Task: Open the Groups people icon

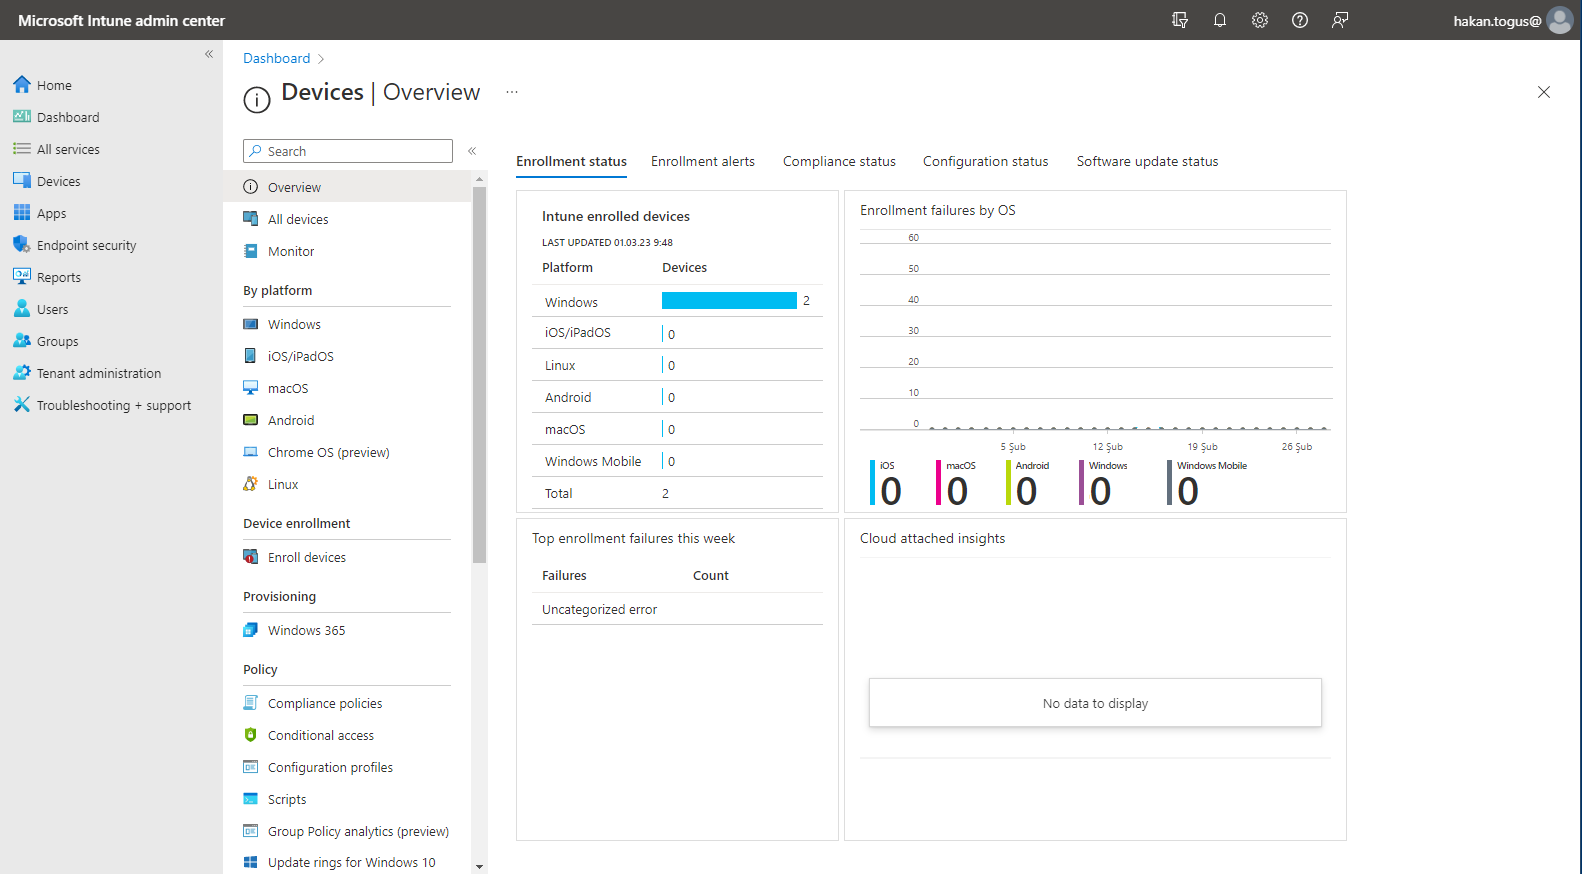Action: (22, 341)
